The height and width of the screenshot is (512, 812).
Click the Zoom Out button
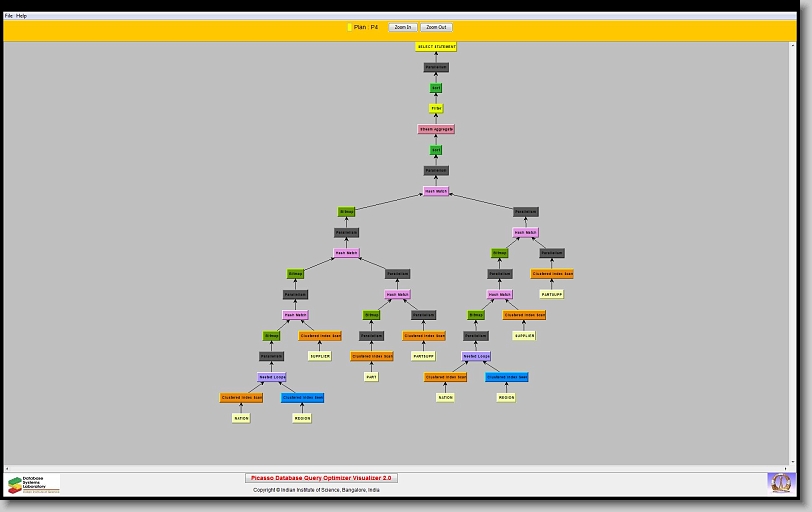[436, 27]
